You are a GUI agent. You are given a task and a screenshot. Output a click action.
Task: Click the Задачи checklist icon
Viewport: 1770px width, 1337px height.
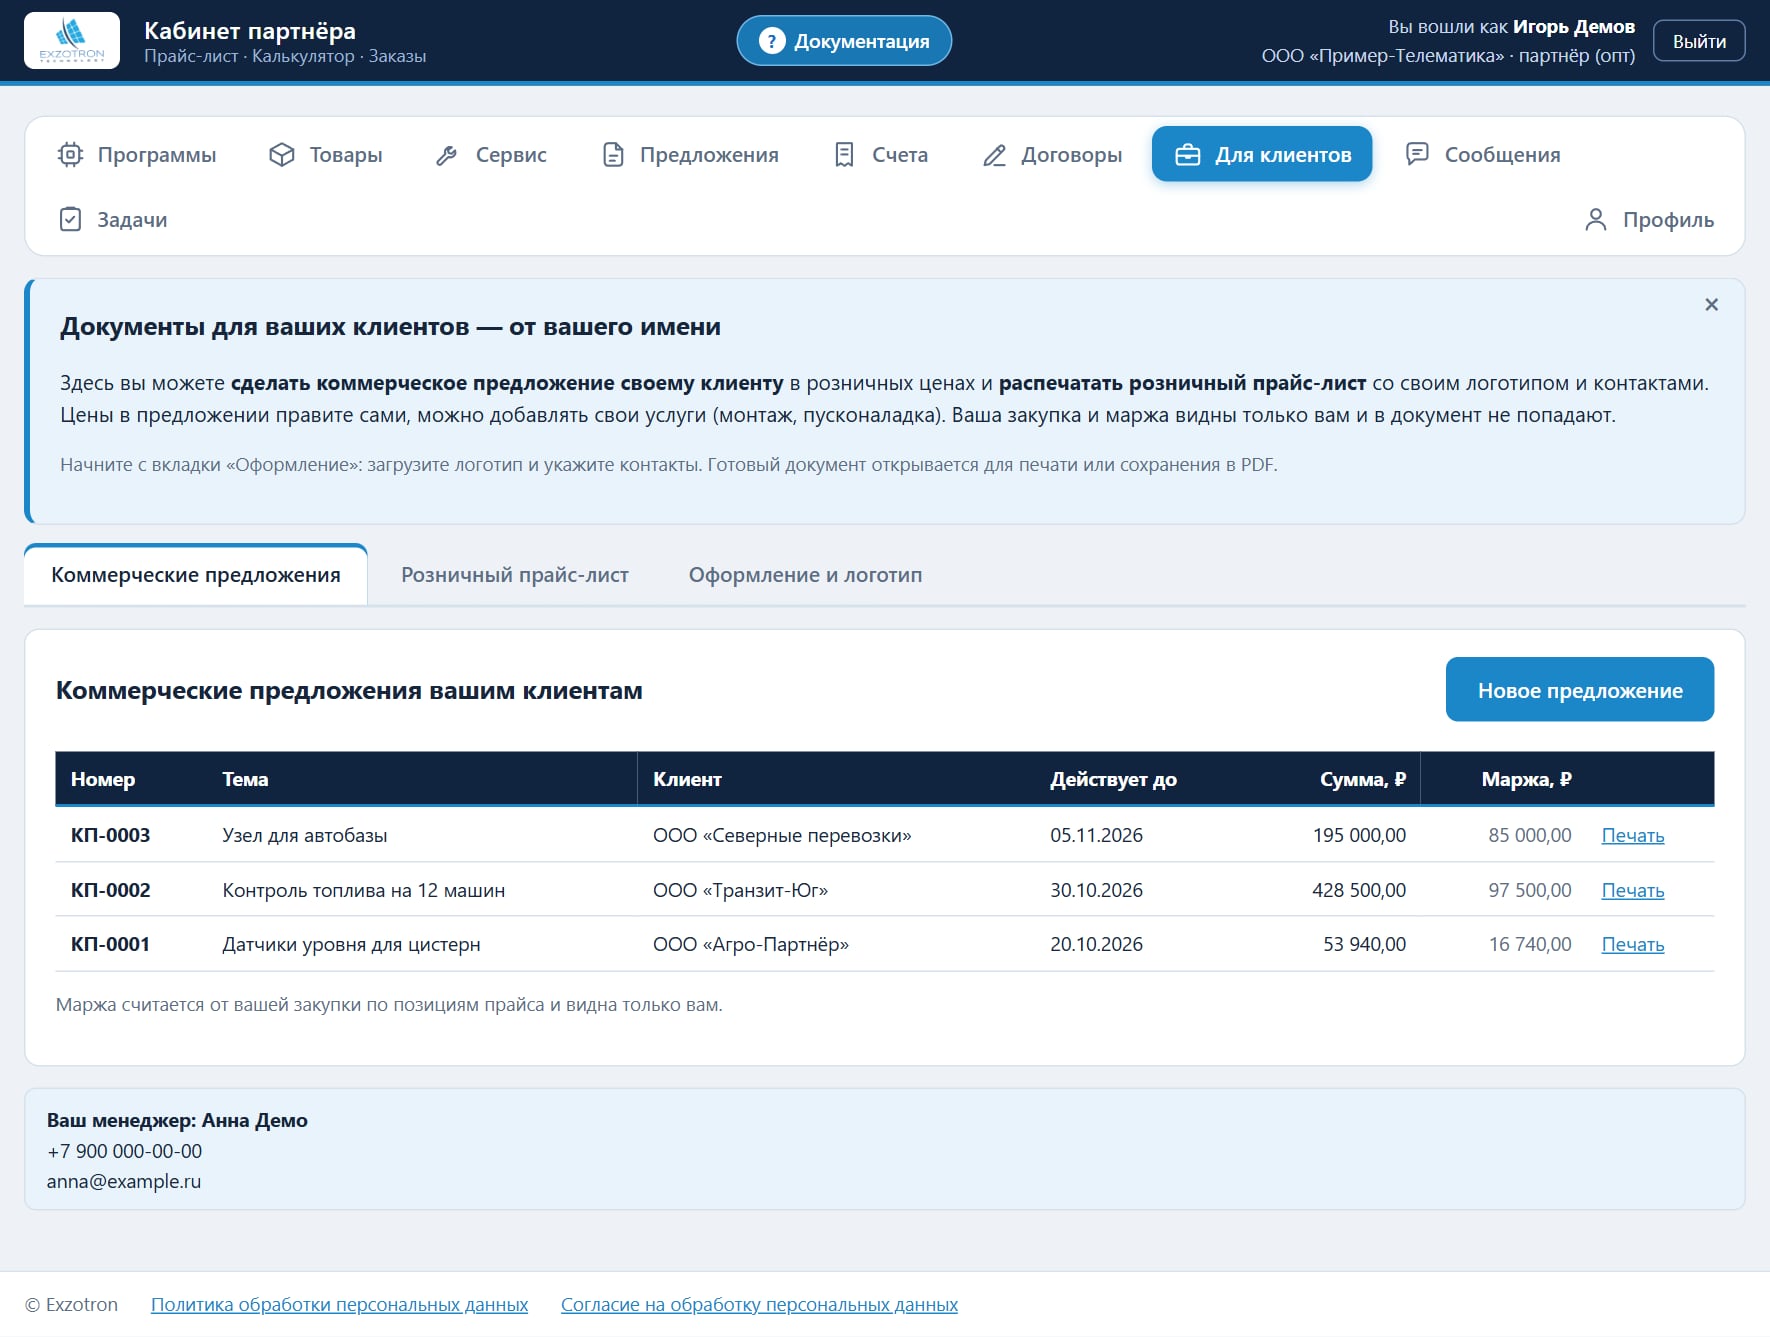[x=70, y=220]
